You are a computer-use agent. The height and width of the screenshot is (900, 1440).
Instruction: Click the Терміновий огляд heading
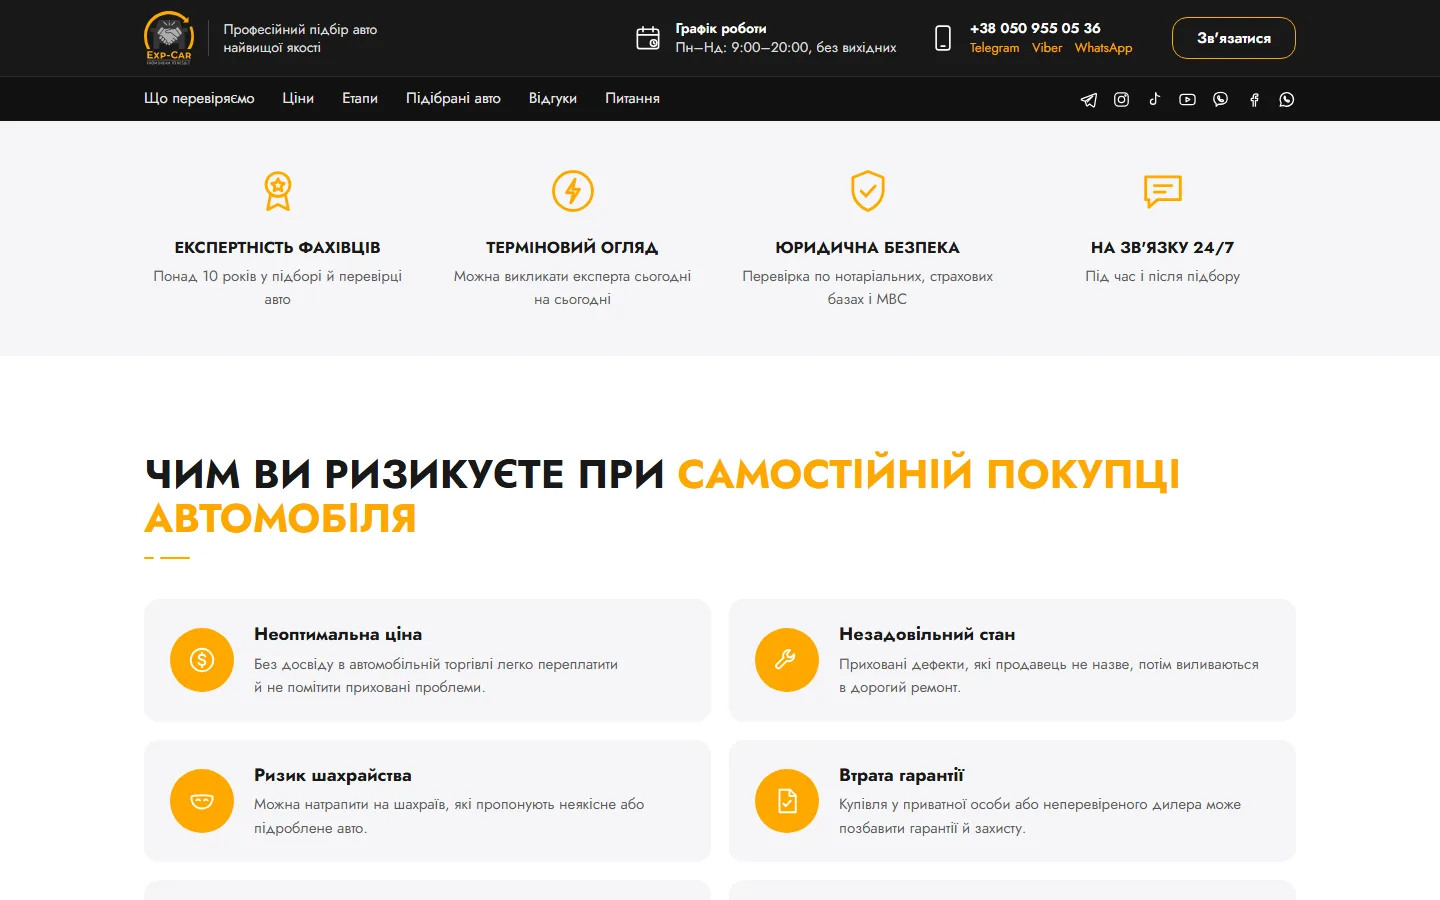click(572, 247)
